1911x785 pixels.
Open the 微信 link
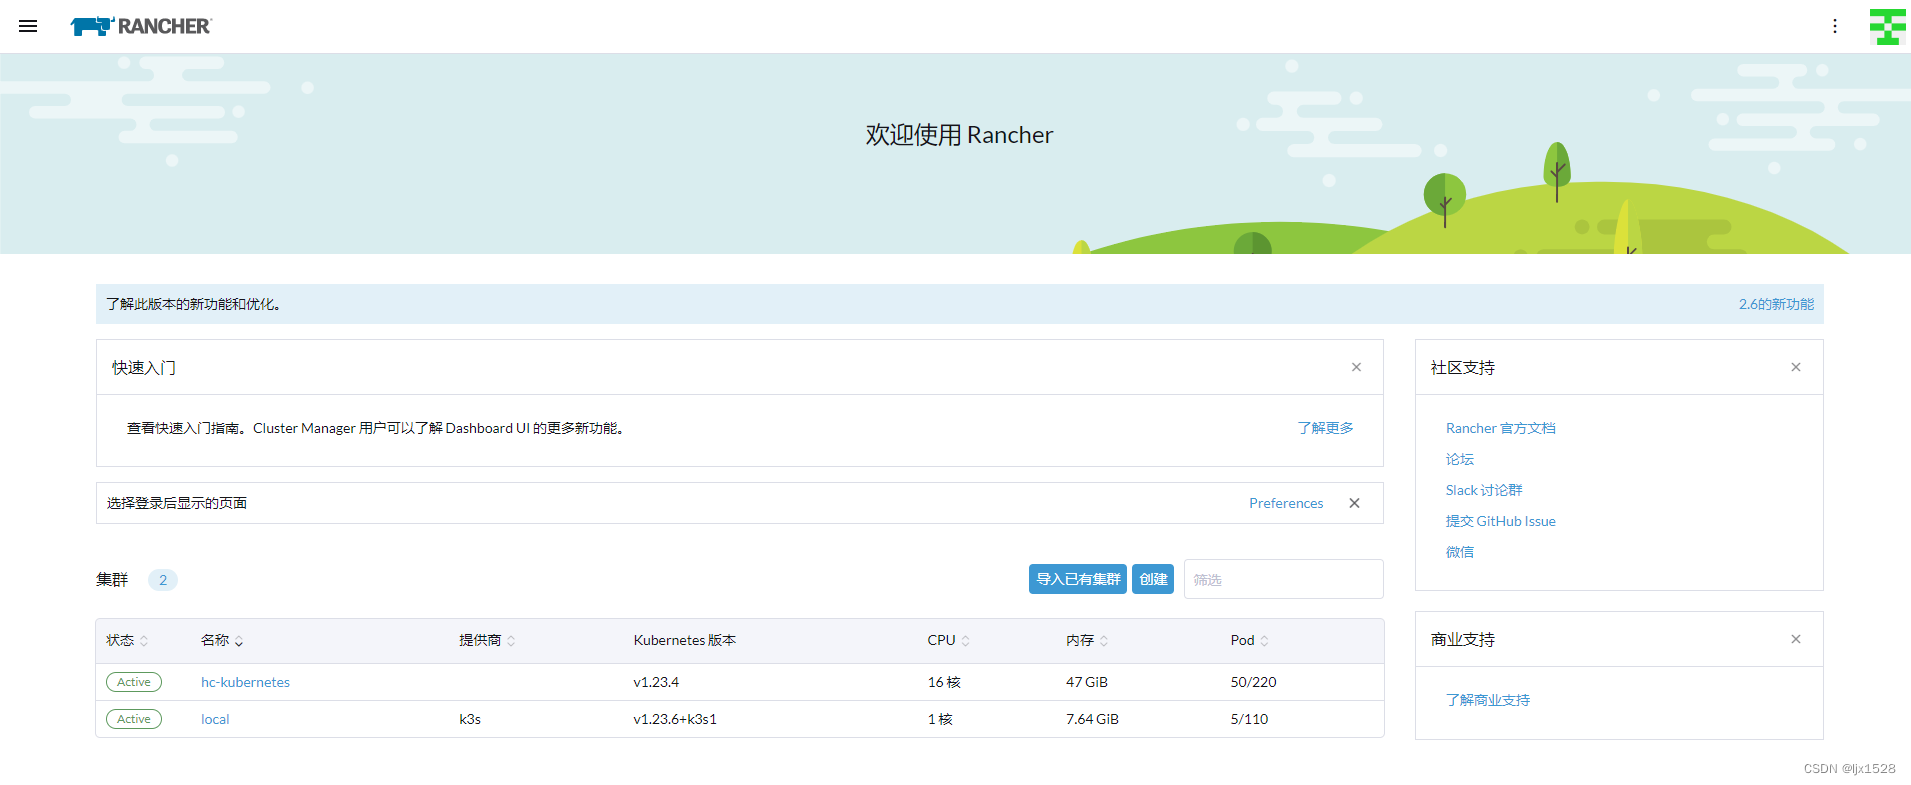1459,552
